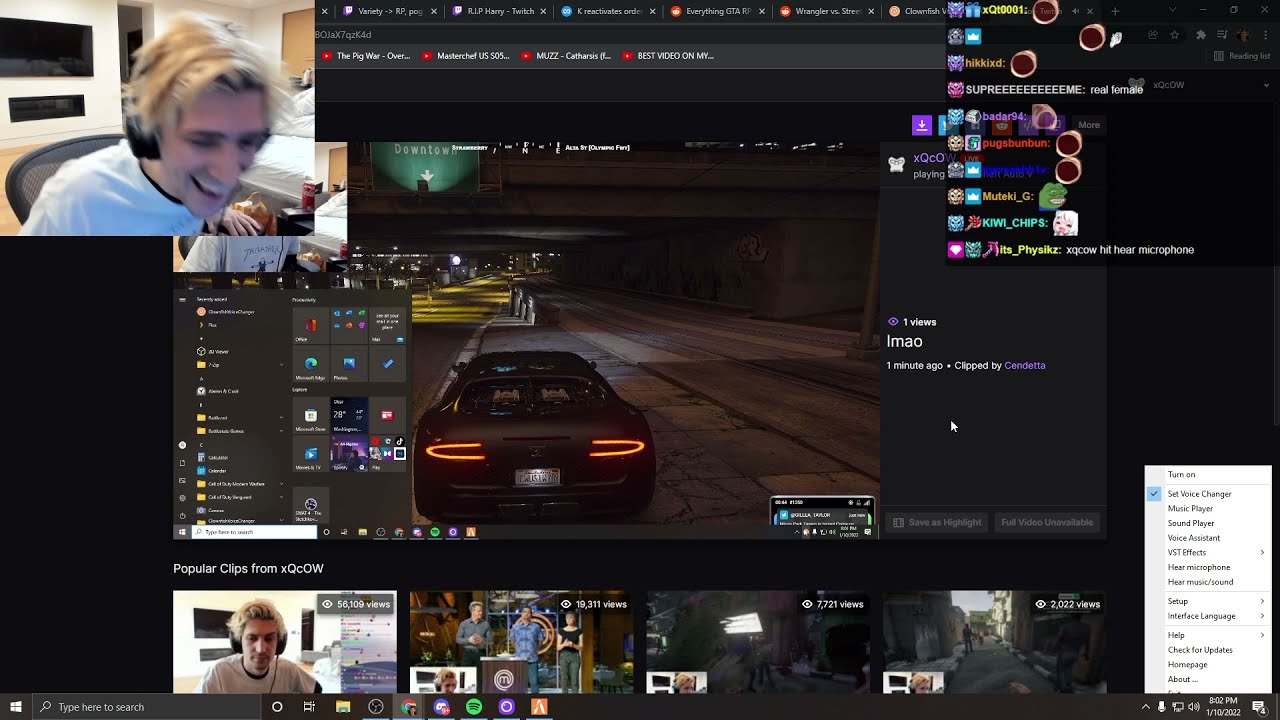1280x720 pixels.
Task: Open Discord from the taskbar
Action: (x=441, y=707)
